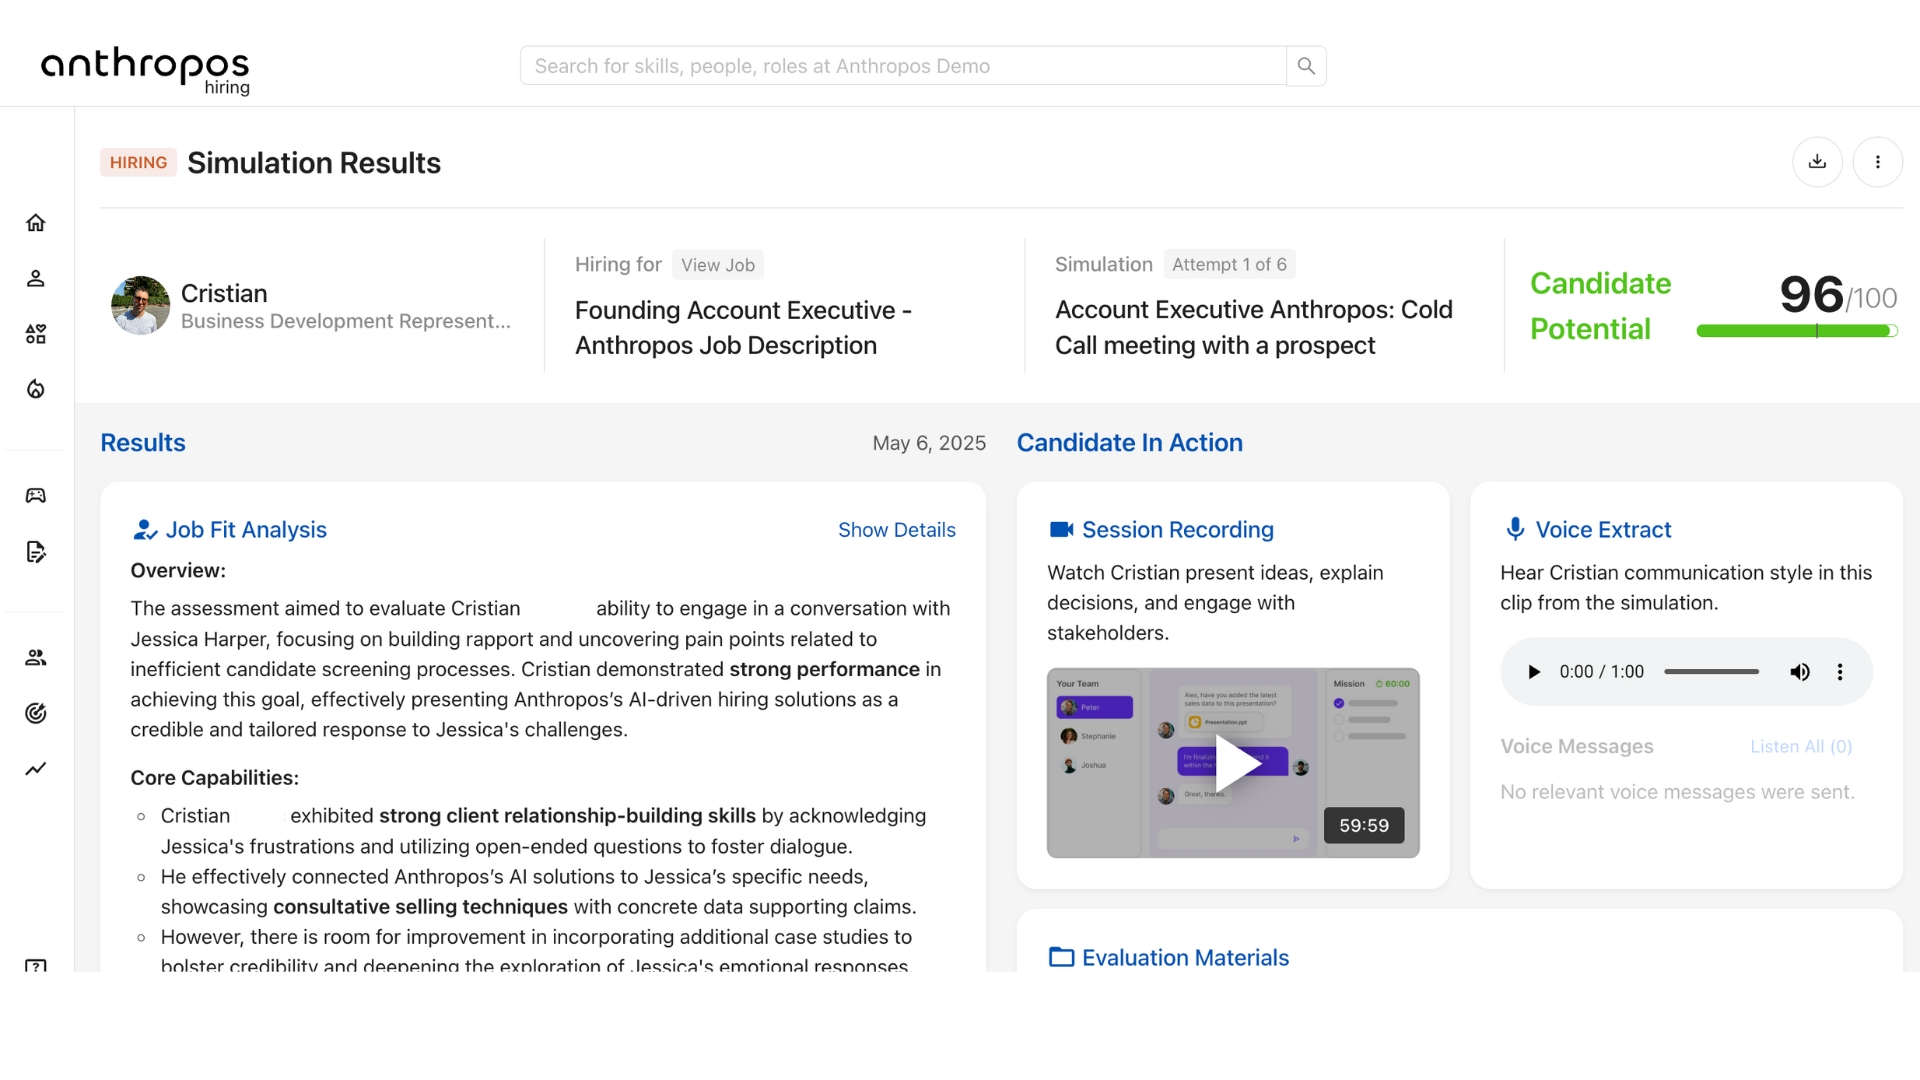Click the Anthropos hiring logo

145,70
